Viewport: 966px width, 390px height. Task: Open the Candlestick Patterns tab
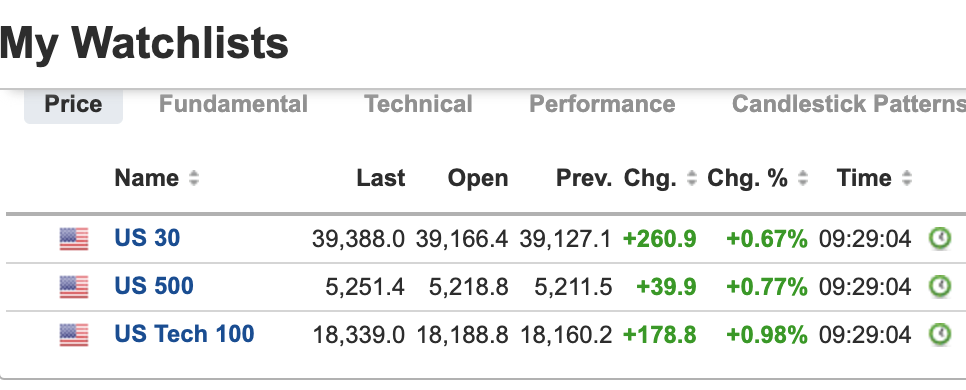coord(849,104)
